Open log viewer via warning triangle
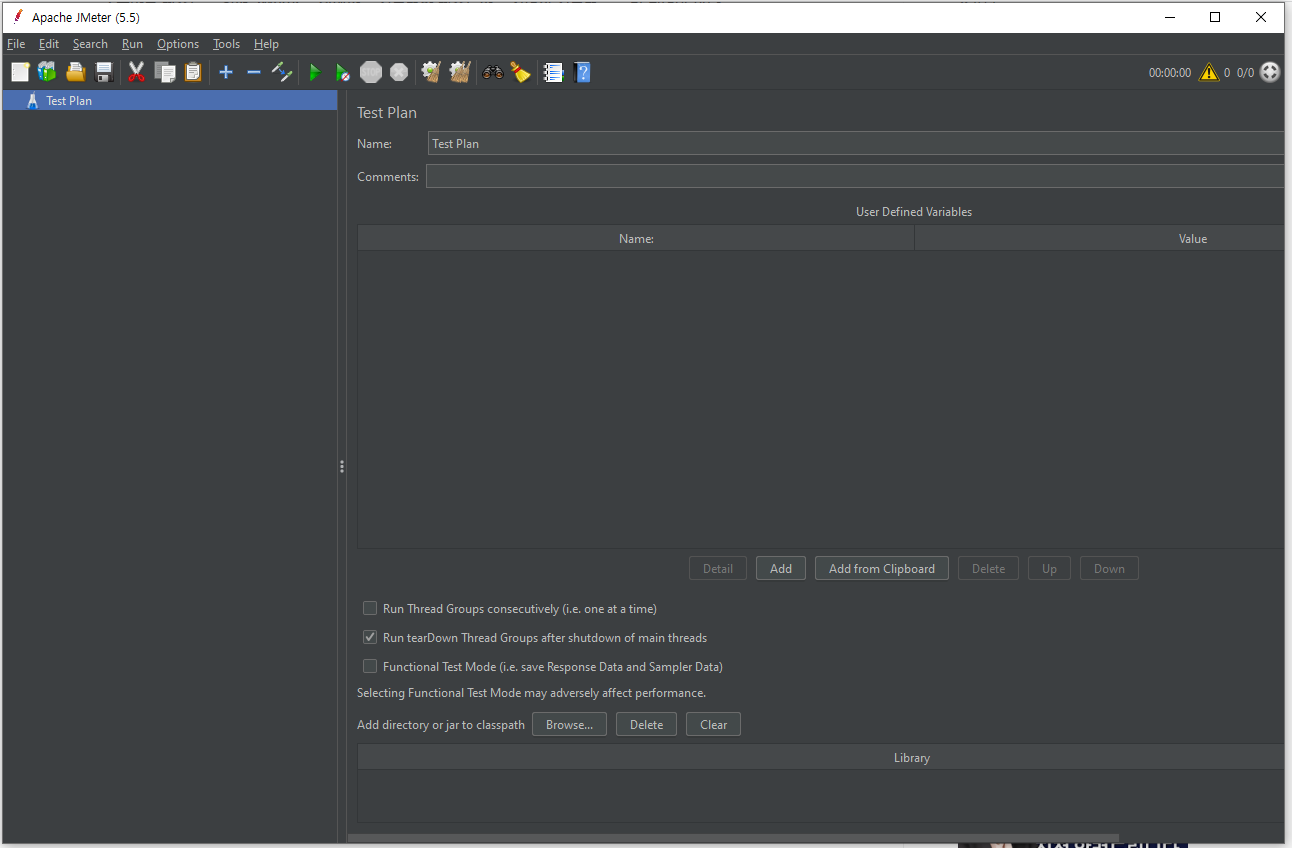Viewport: 1292px width, 848px height. pyautogui.click(x=1209, y=72)
